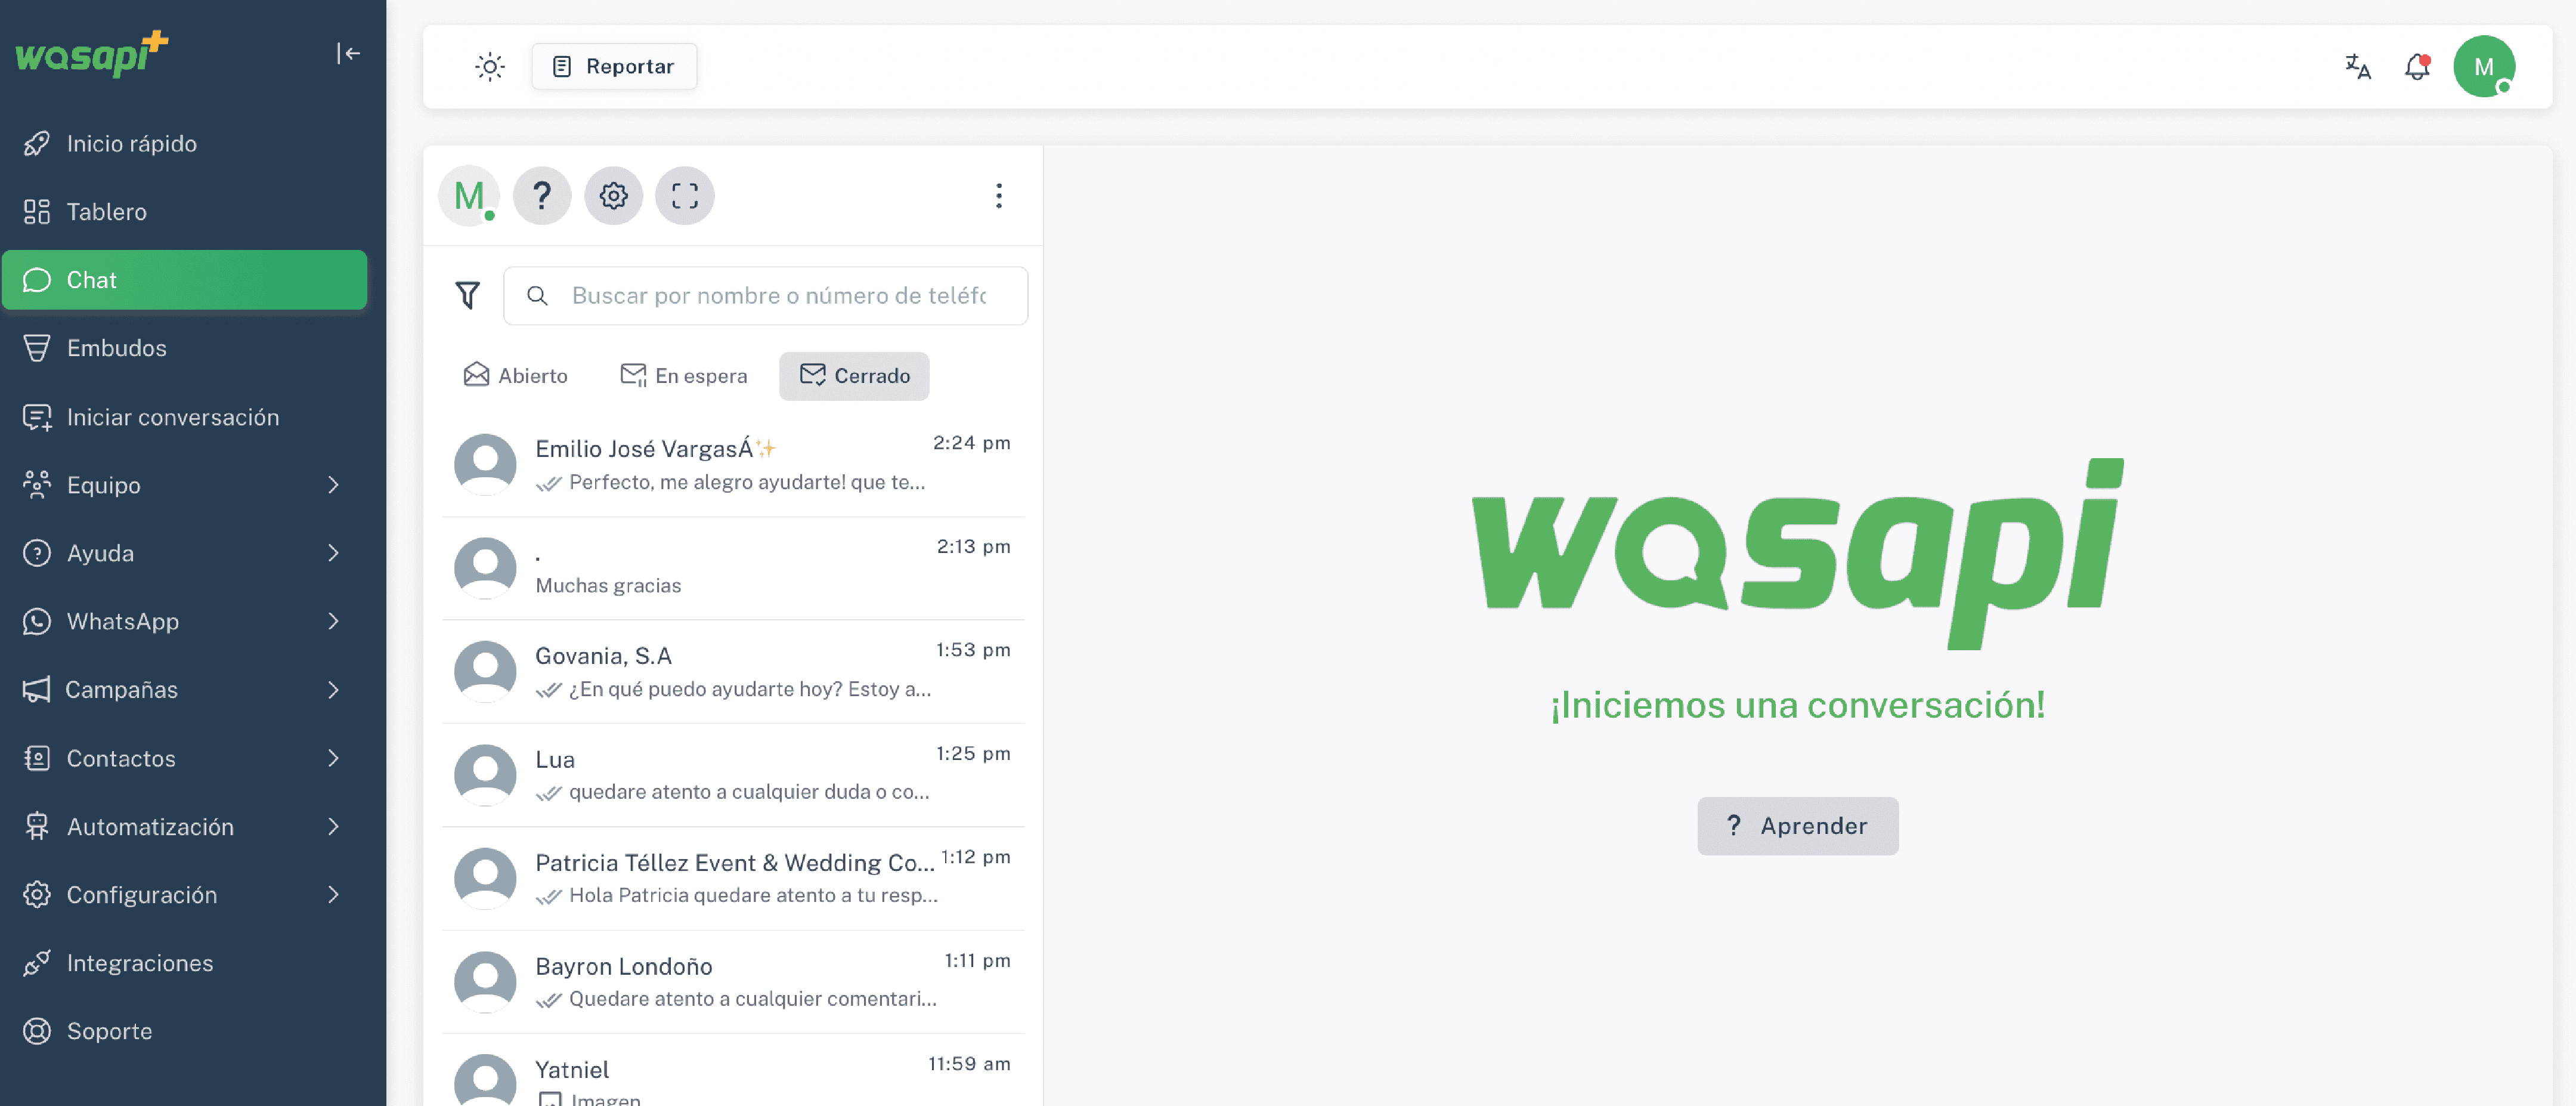Expand the Campañas menu chevron
Screen dimensions: 2576x1106
[334, 690]
